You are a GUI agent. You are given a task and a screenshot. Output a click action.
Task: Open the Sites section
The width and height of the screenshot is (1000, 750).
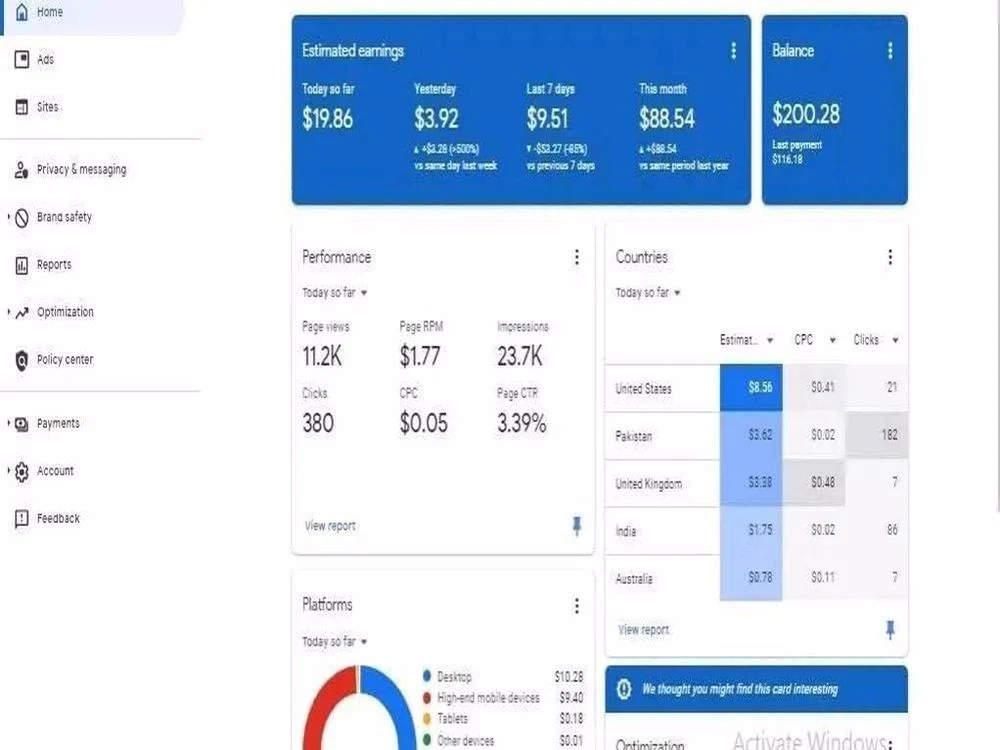tap(22, 107)
